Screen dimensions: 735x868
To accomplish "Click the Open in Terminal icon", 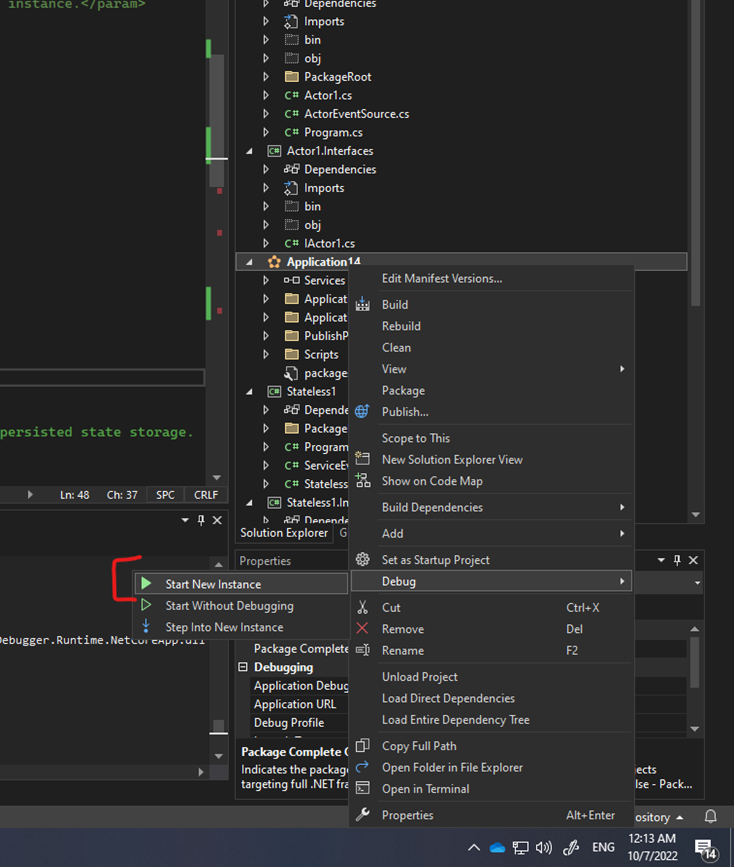I will [x=363, y=788].
